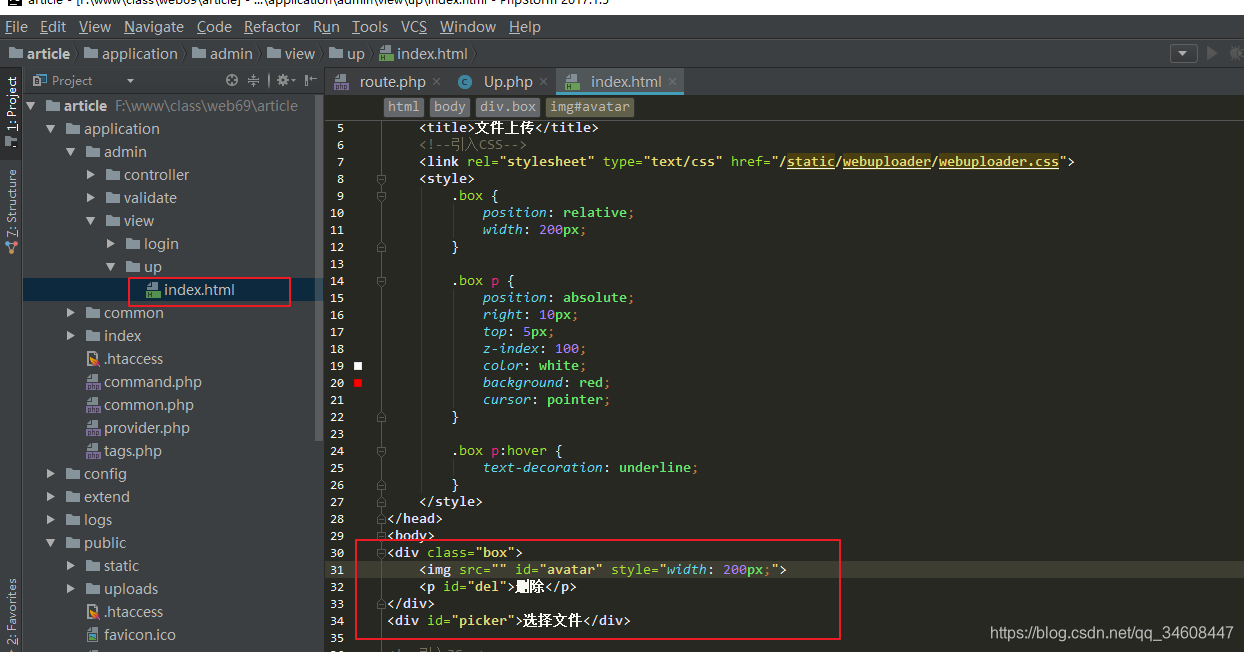Viewport: 1244px width, 652px height.
Task: Expand the uploads folder arrow
Action: [71, 589]
